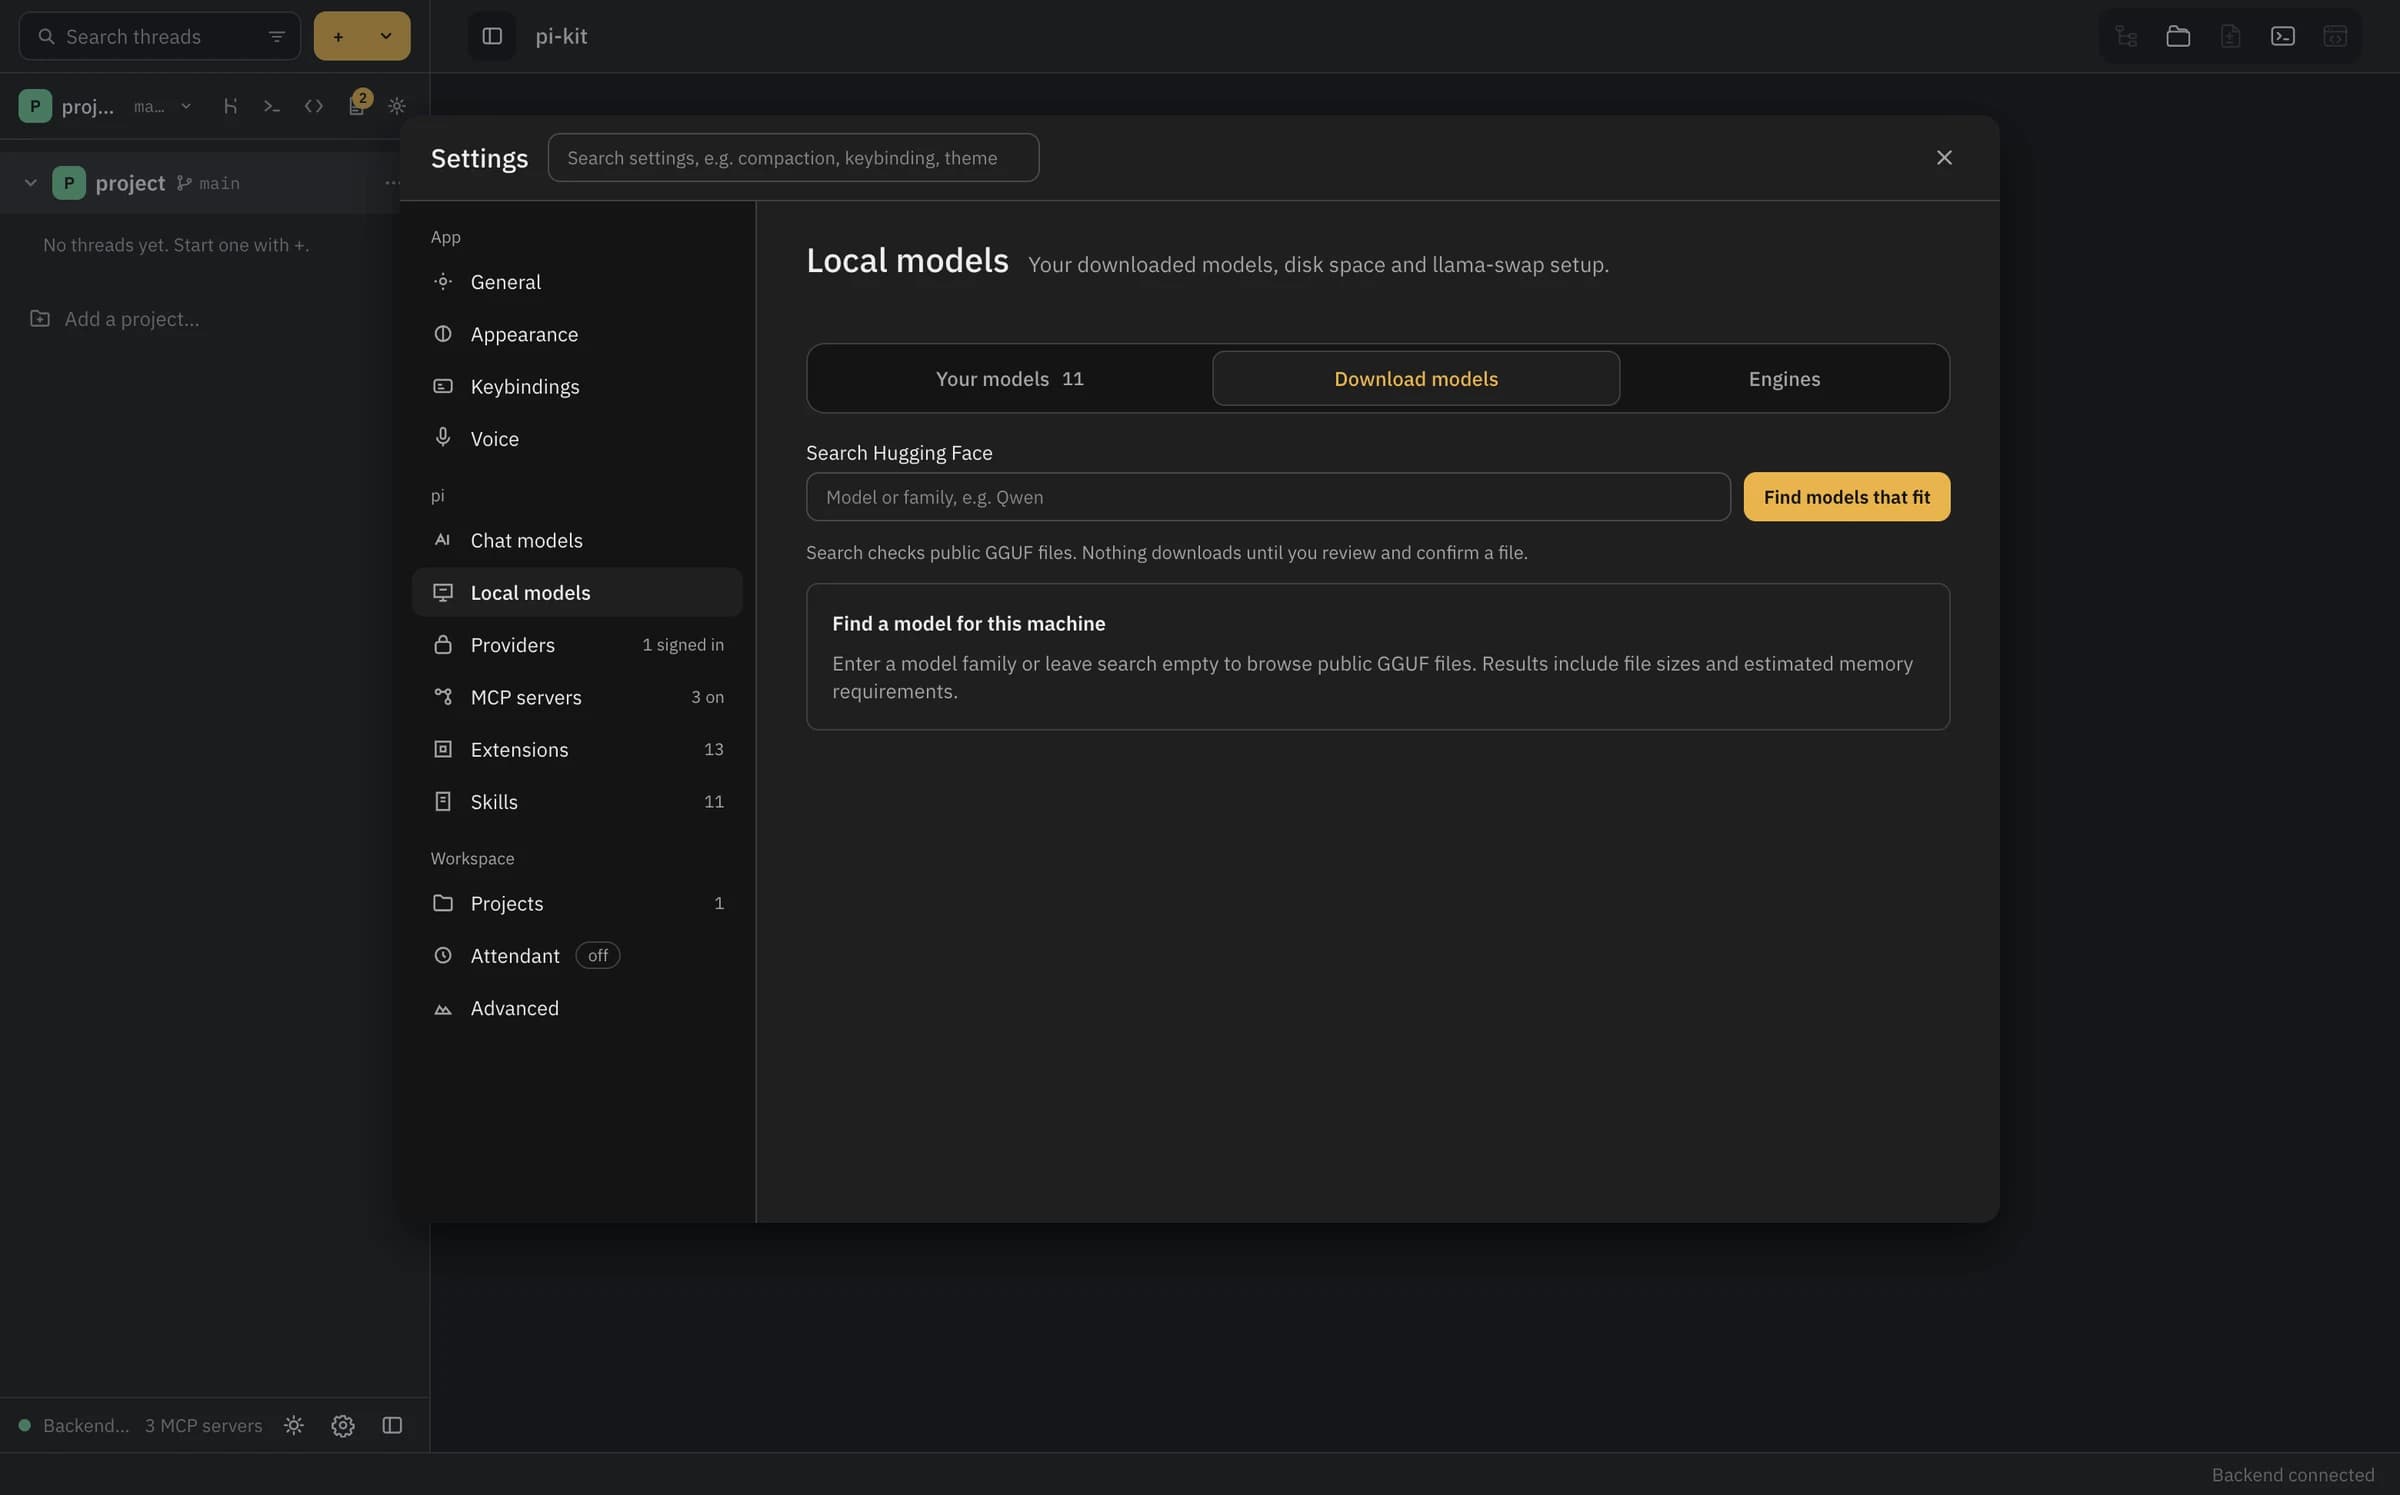This screenshot has width=2400, height=1495.
Task: Click the filter icon in Search threads
Action: 277,37
